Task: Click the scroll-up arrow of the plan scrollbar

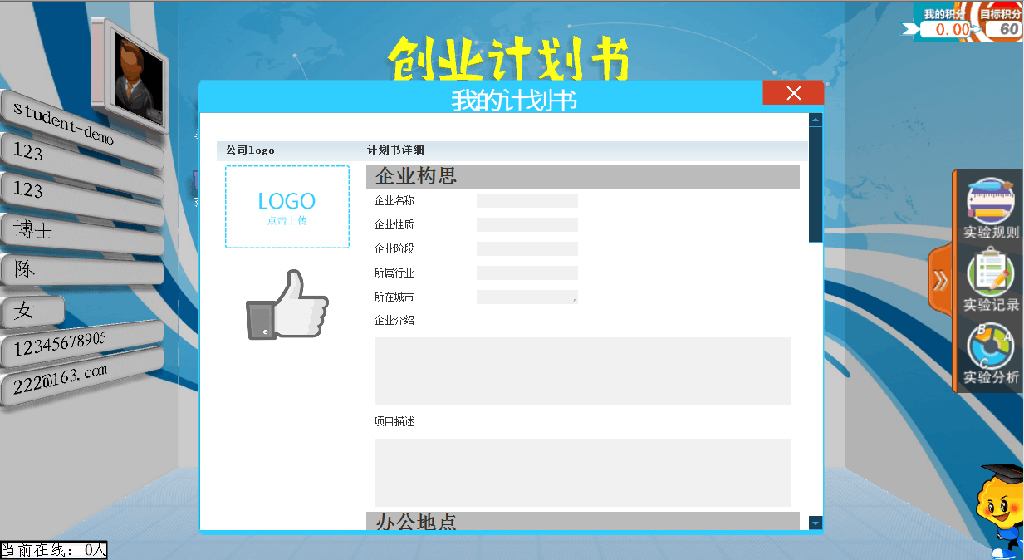Action: [815, 120]
